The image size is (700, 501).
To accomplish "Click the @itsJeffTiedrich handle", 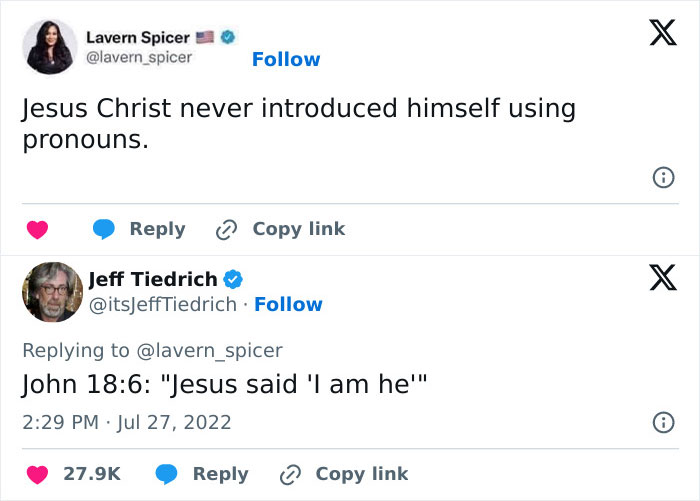I will pyautogui.click(x=163, y=304).
